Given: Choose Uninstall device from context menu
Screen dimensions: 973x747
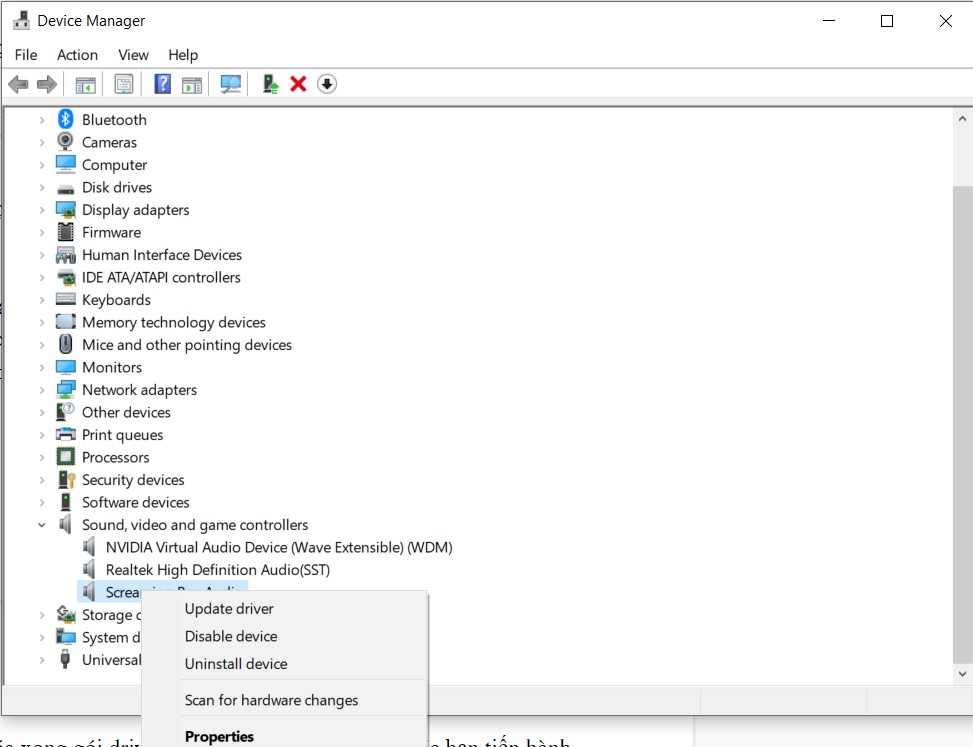Looking at the screenshot, I should [x=236, y=664].
